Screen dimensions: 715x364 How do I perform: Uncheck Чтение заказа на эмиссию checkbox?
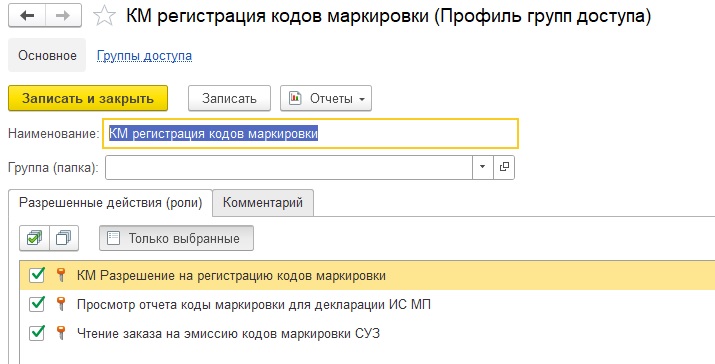pyautogui.click(x=36, y=333)
